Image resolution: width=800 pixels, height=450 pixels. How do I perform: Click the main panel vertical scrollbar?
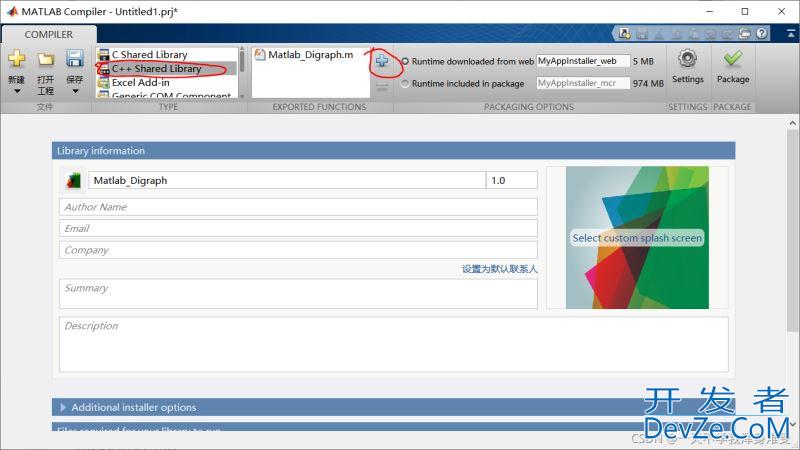(792, 230)
